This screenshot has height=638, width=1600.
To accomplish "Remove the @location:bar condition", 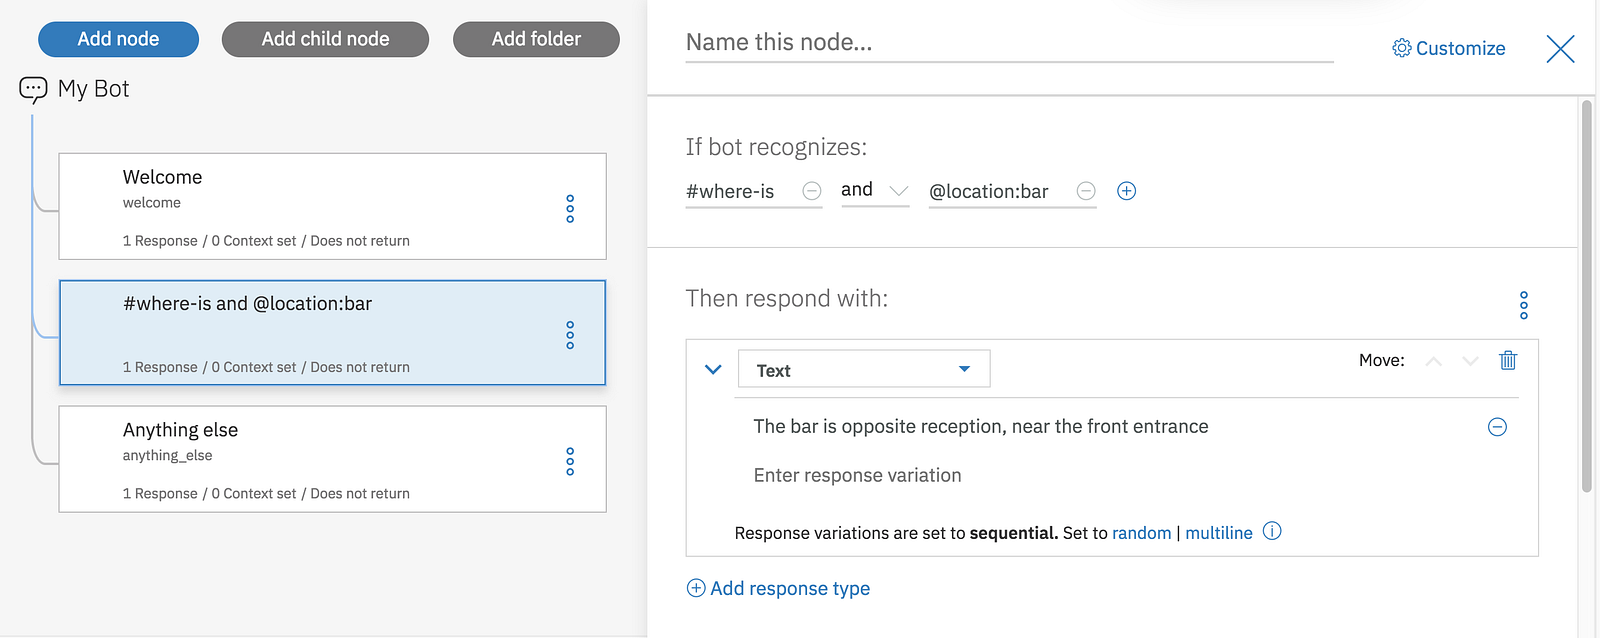I will coord(1086,191).
